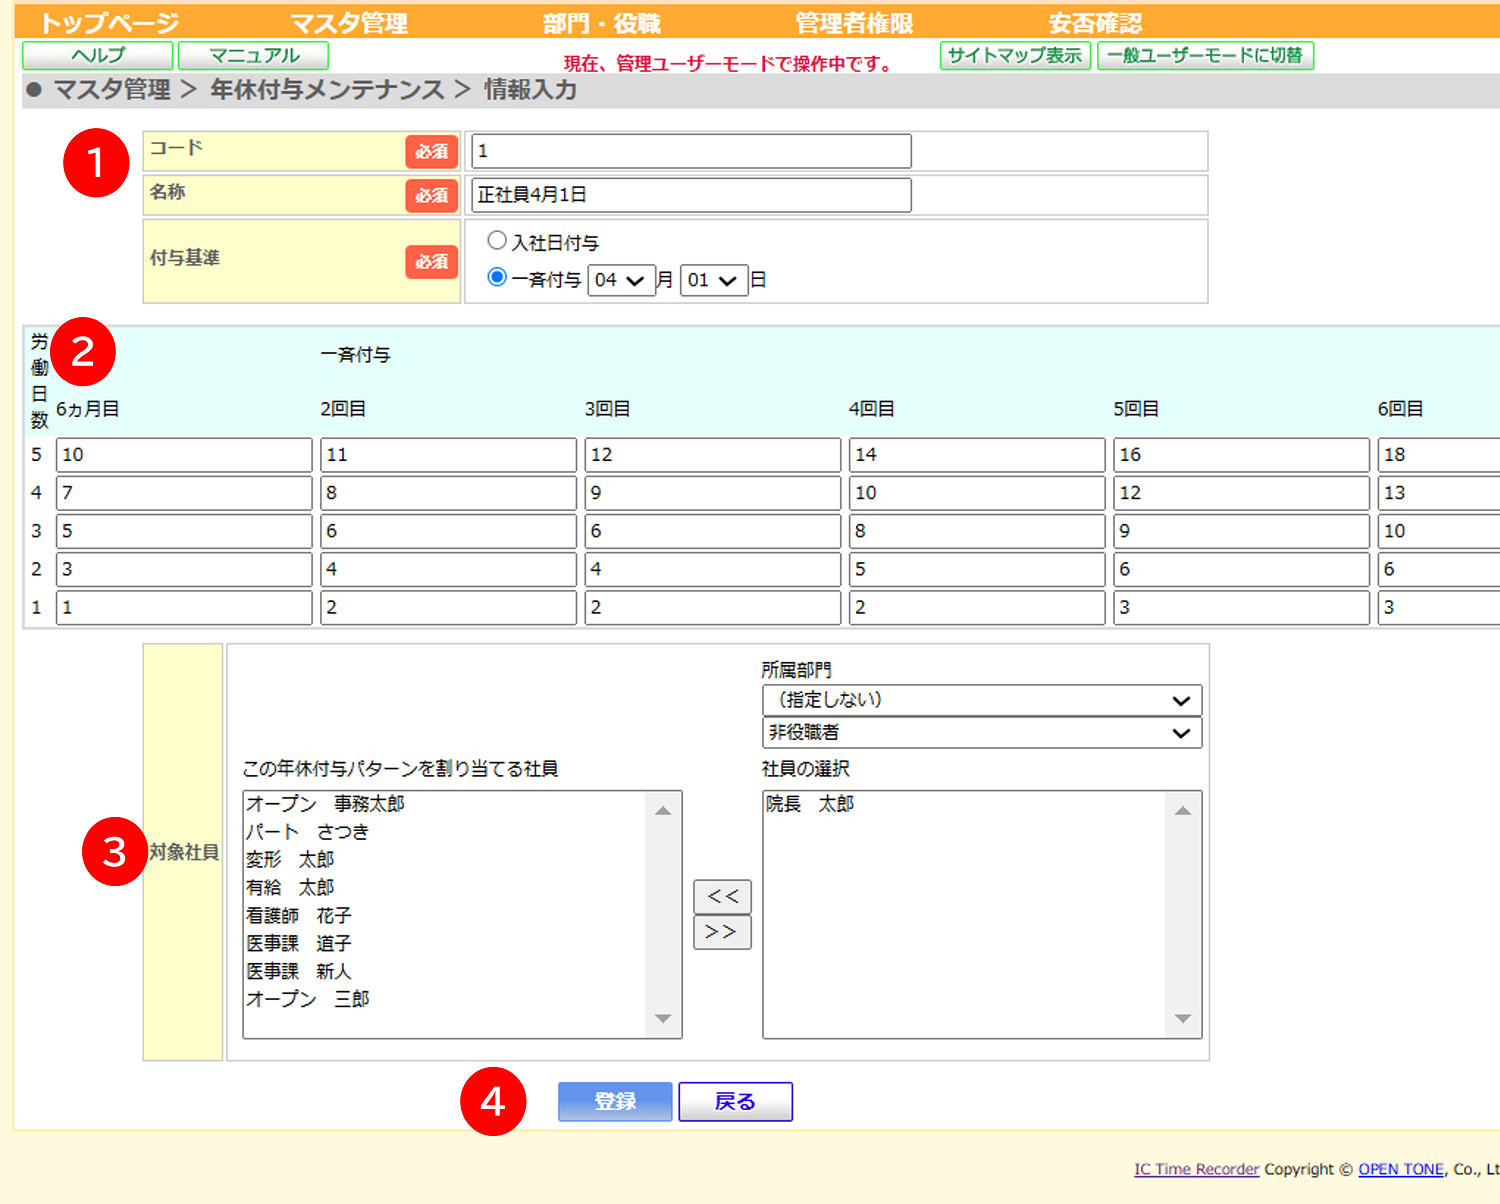Image resolution: width=1500 pixels, height=1204 pixels.
Task: Edit 4回目 value for 3 work days
Action: click(977, 531)
